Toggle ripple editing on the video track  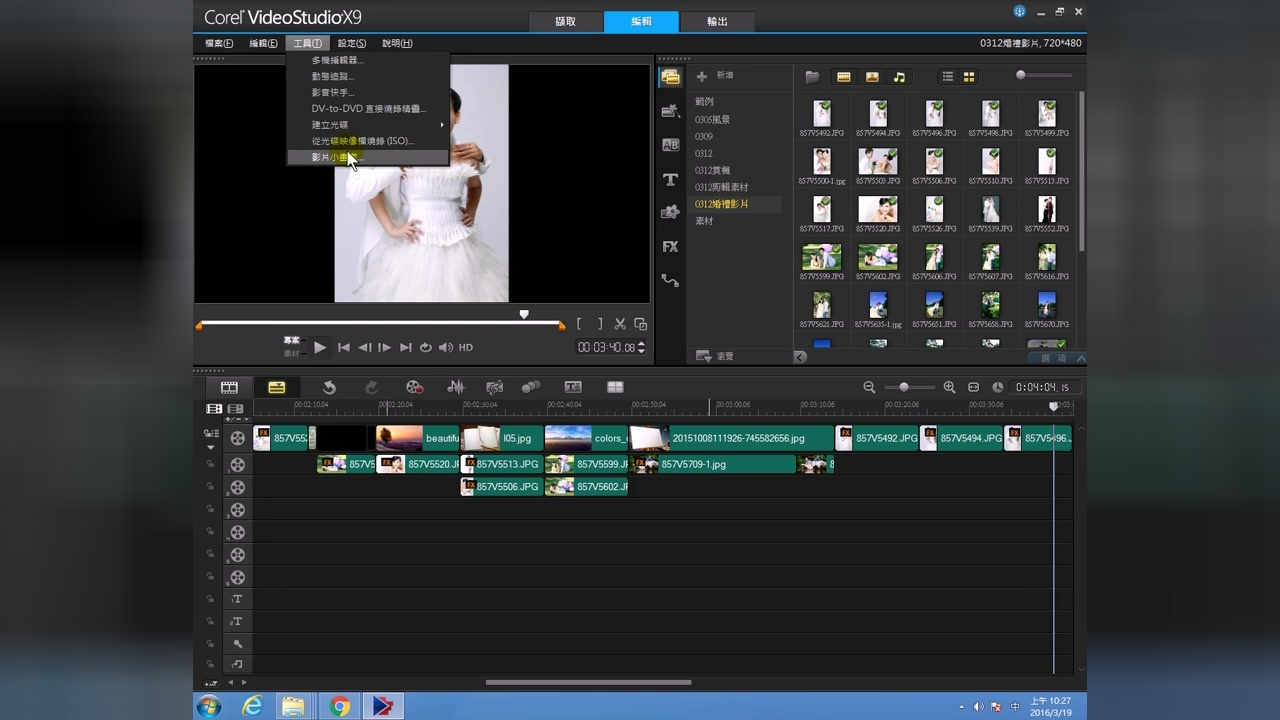(210, 434)
